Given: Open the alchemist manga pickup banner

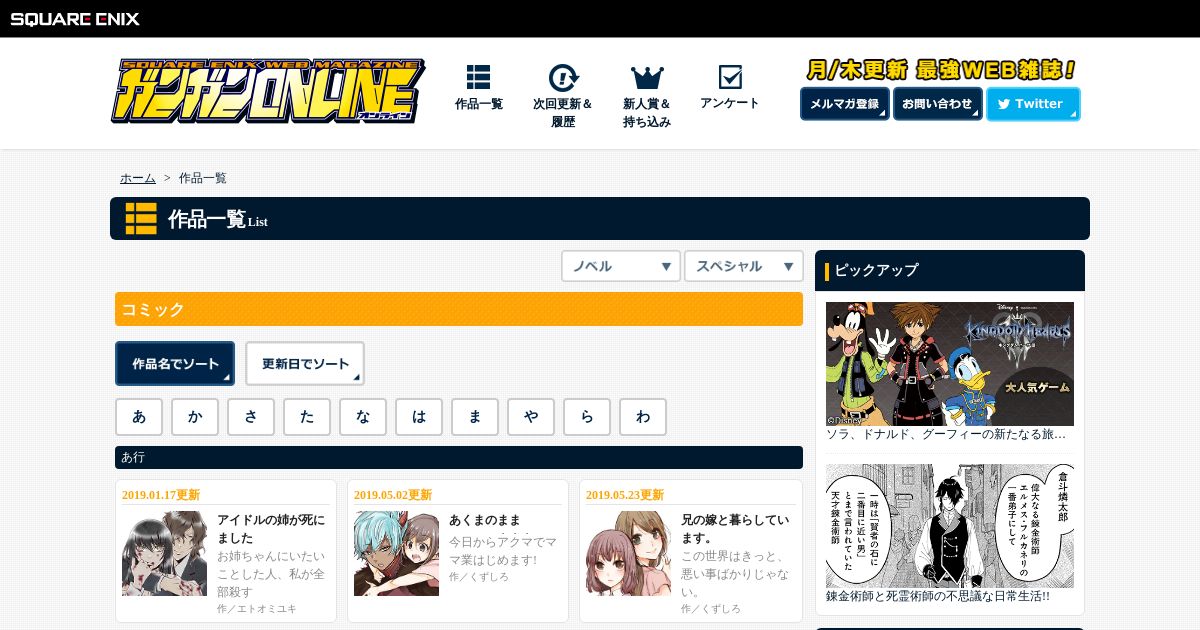Looking at the screenshot, I should point(950,526).
